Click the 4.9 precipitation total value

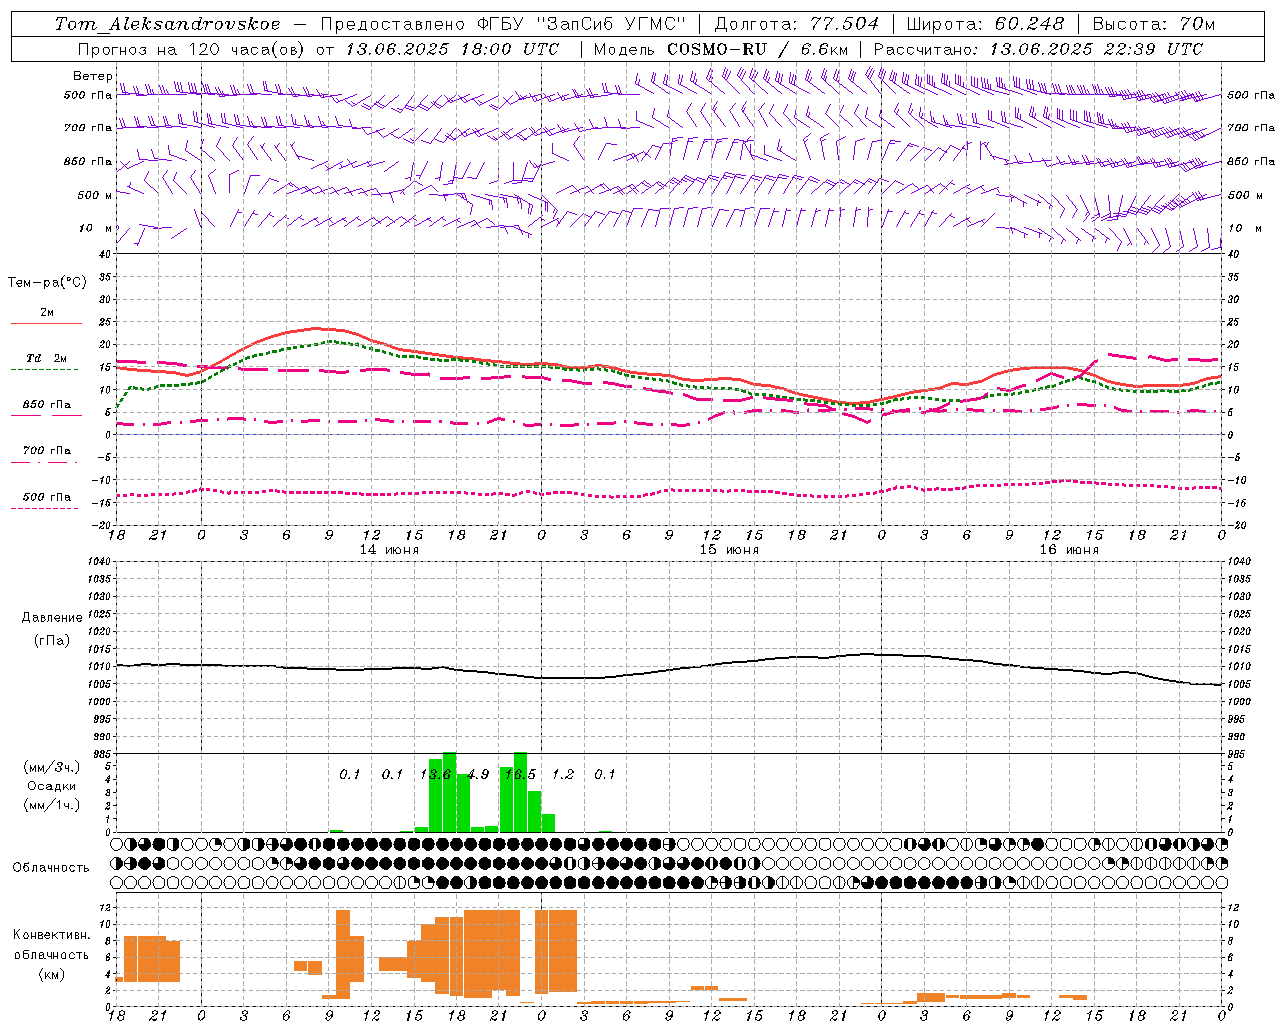point(478,774)
